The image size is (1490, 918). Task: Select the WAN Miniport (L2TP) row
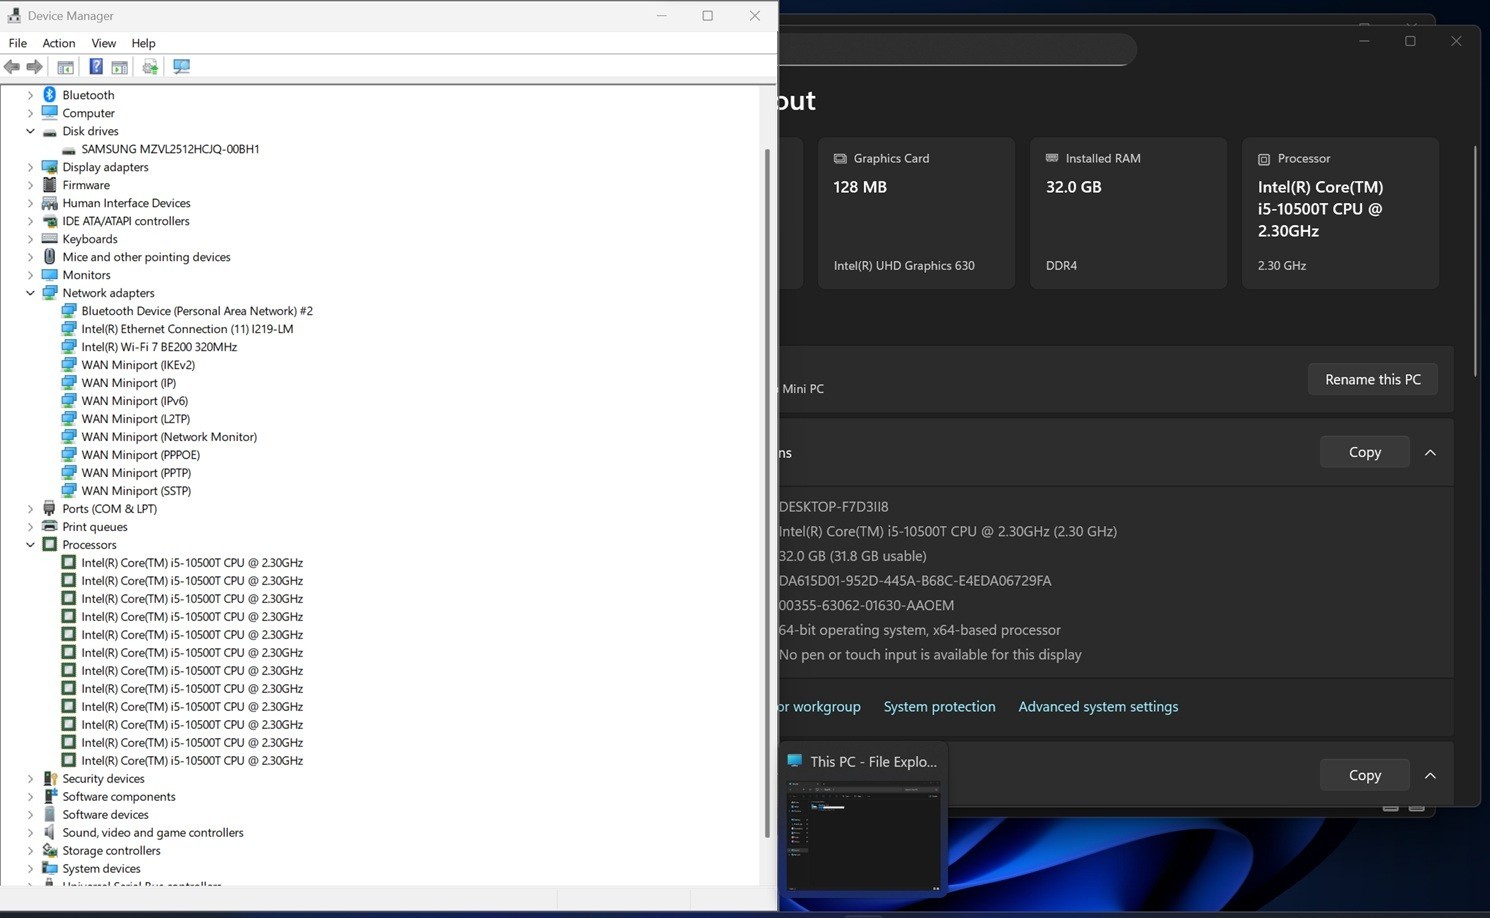pos(136,419)
